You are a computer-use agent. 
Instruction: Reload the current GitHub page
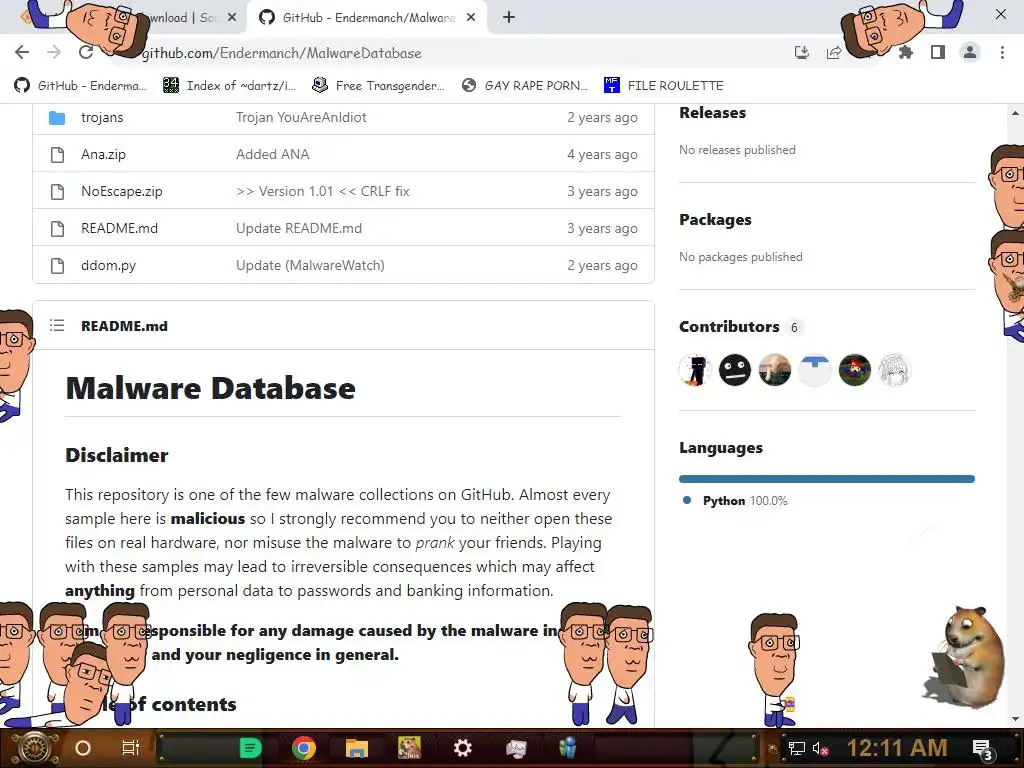pyautogui.click(x=86, y=52)
